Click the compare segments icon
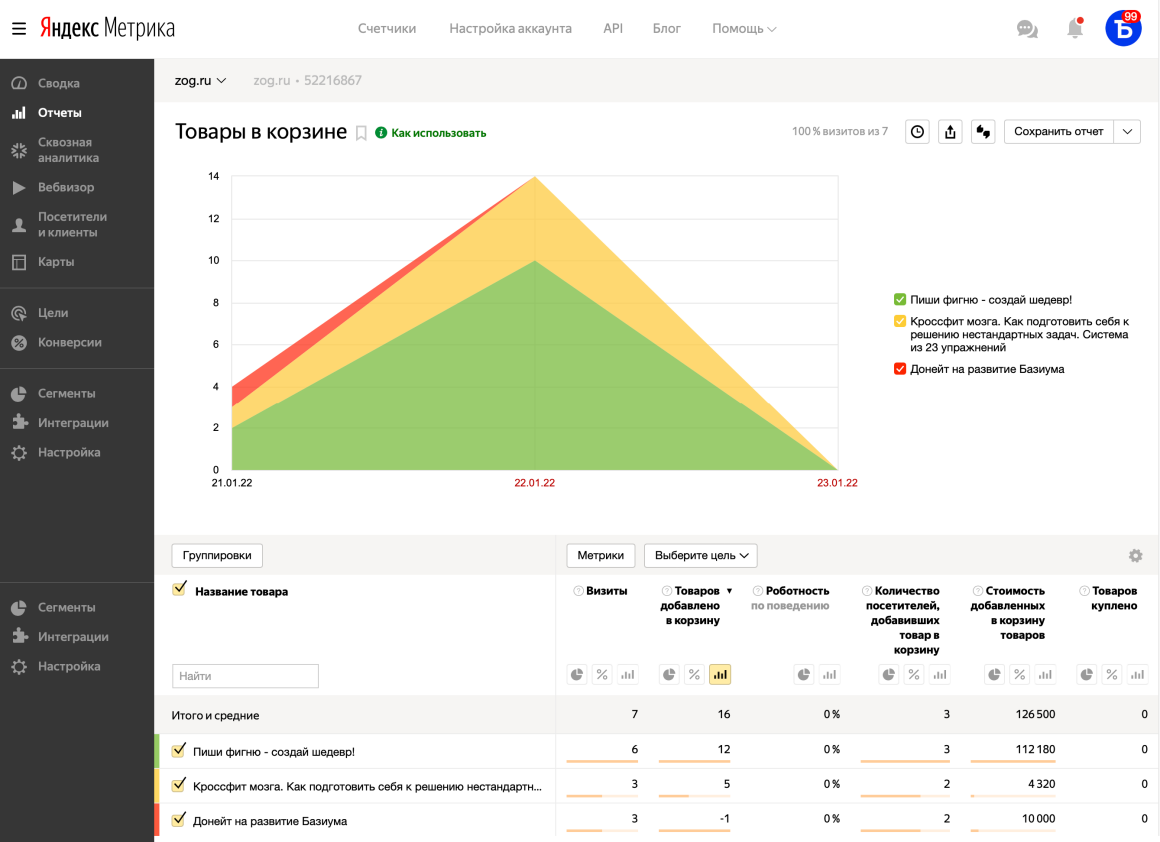The width and height of the screenshot is (1160, 842). 982,132
